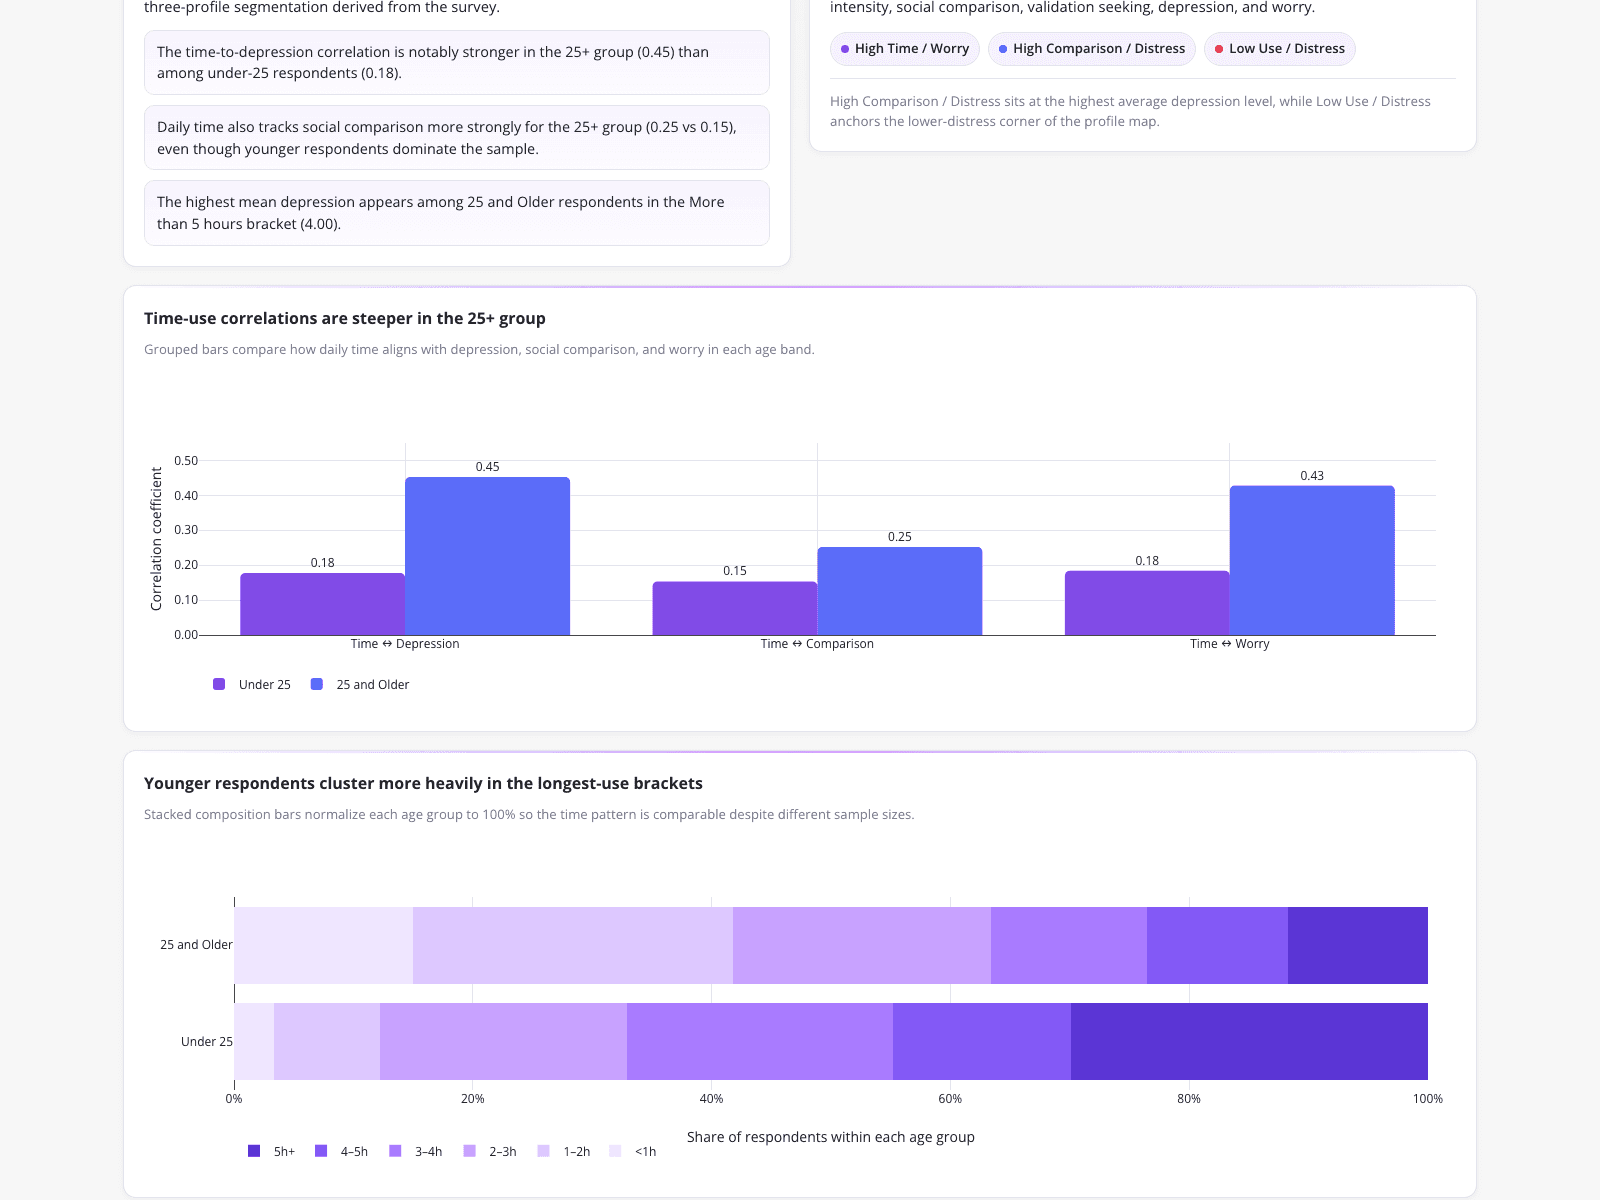Click the 100% x-axis tick label
This screenshot has height=1200, width=1600.
pos(1428,1099)
